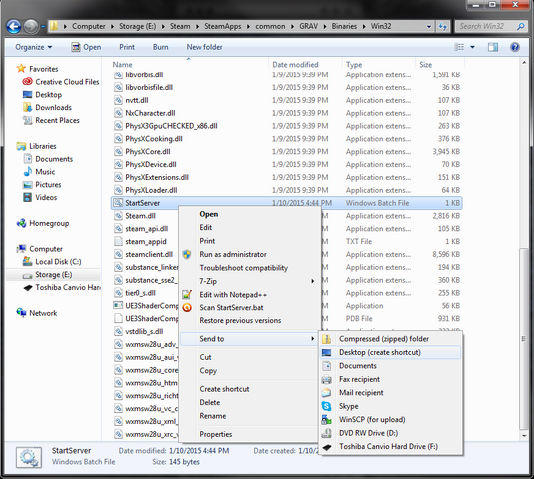Send to Compressed (zipped) folder

point(390,339)
